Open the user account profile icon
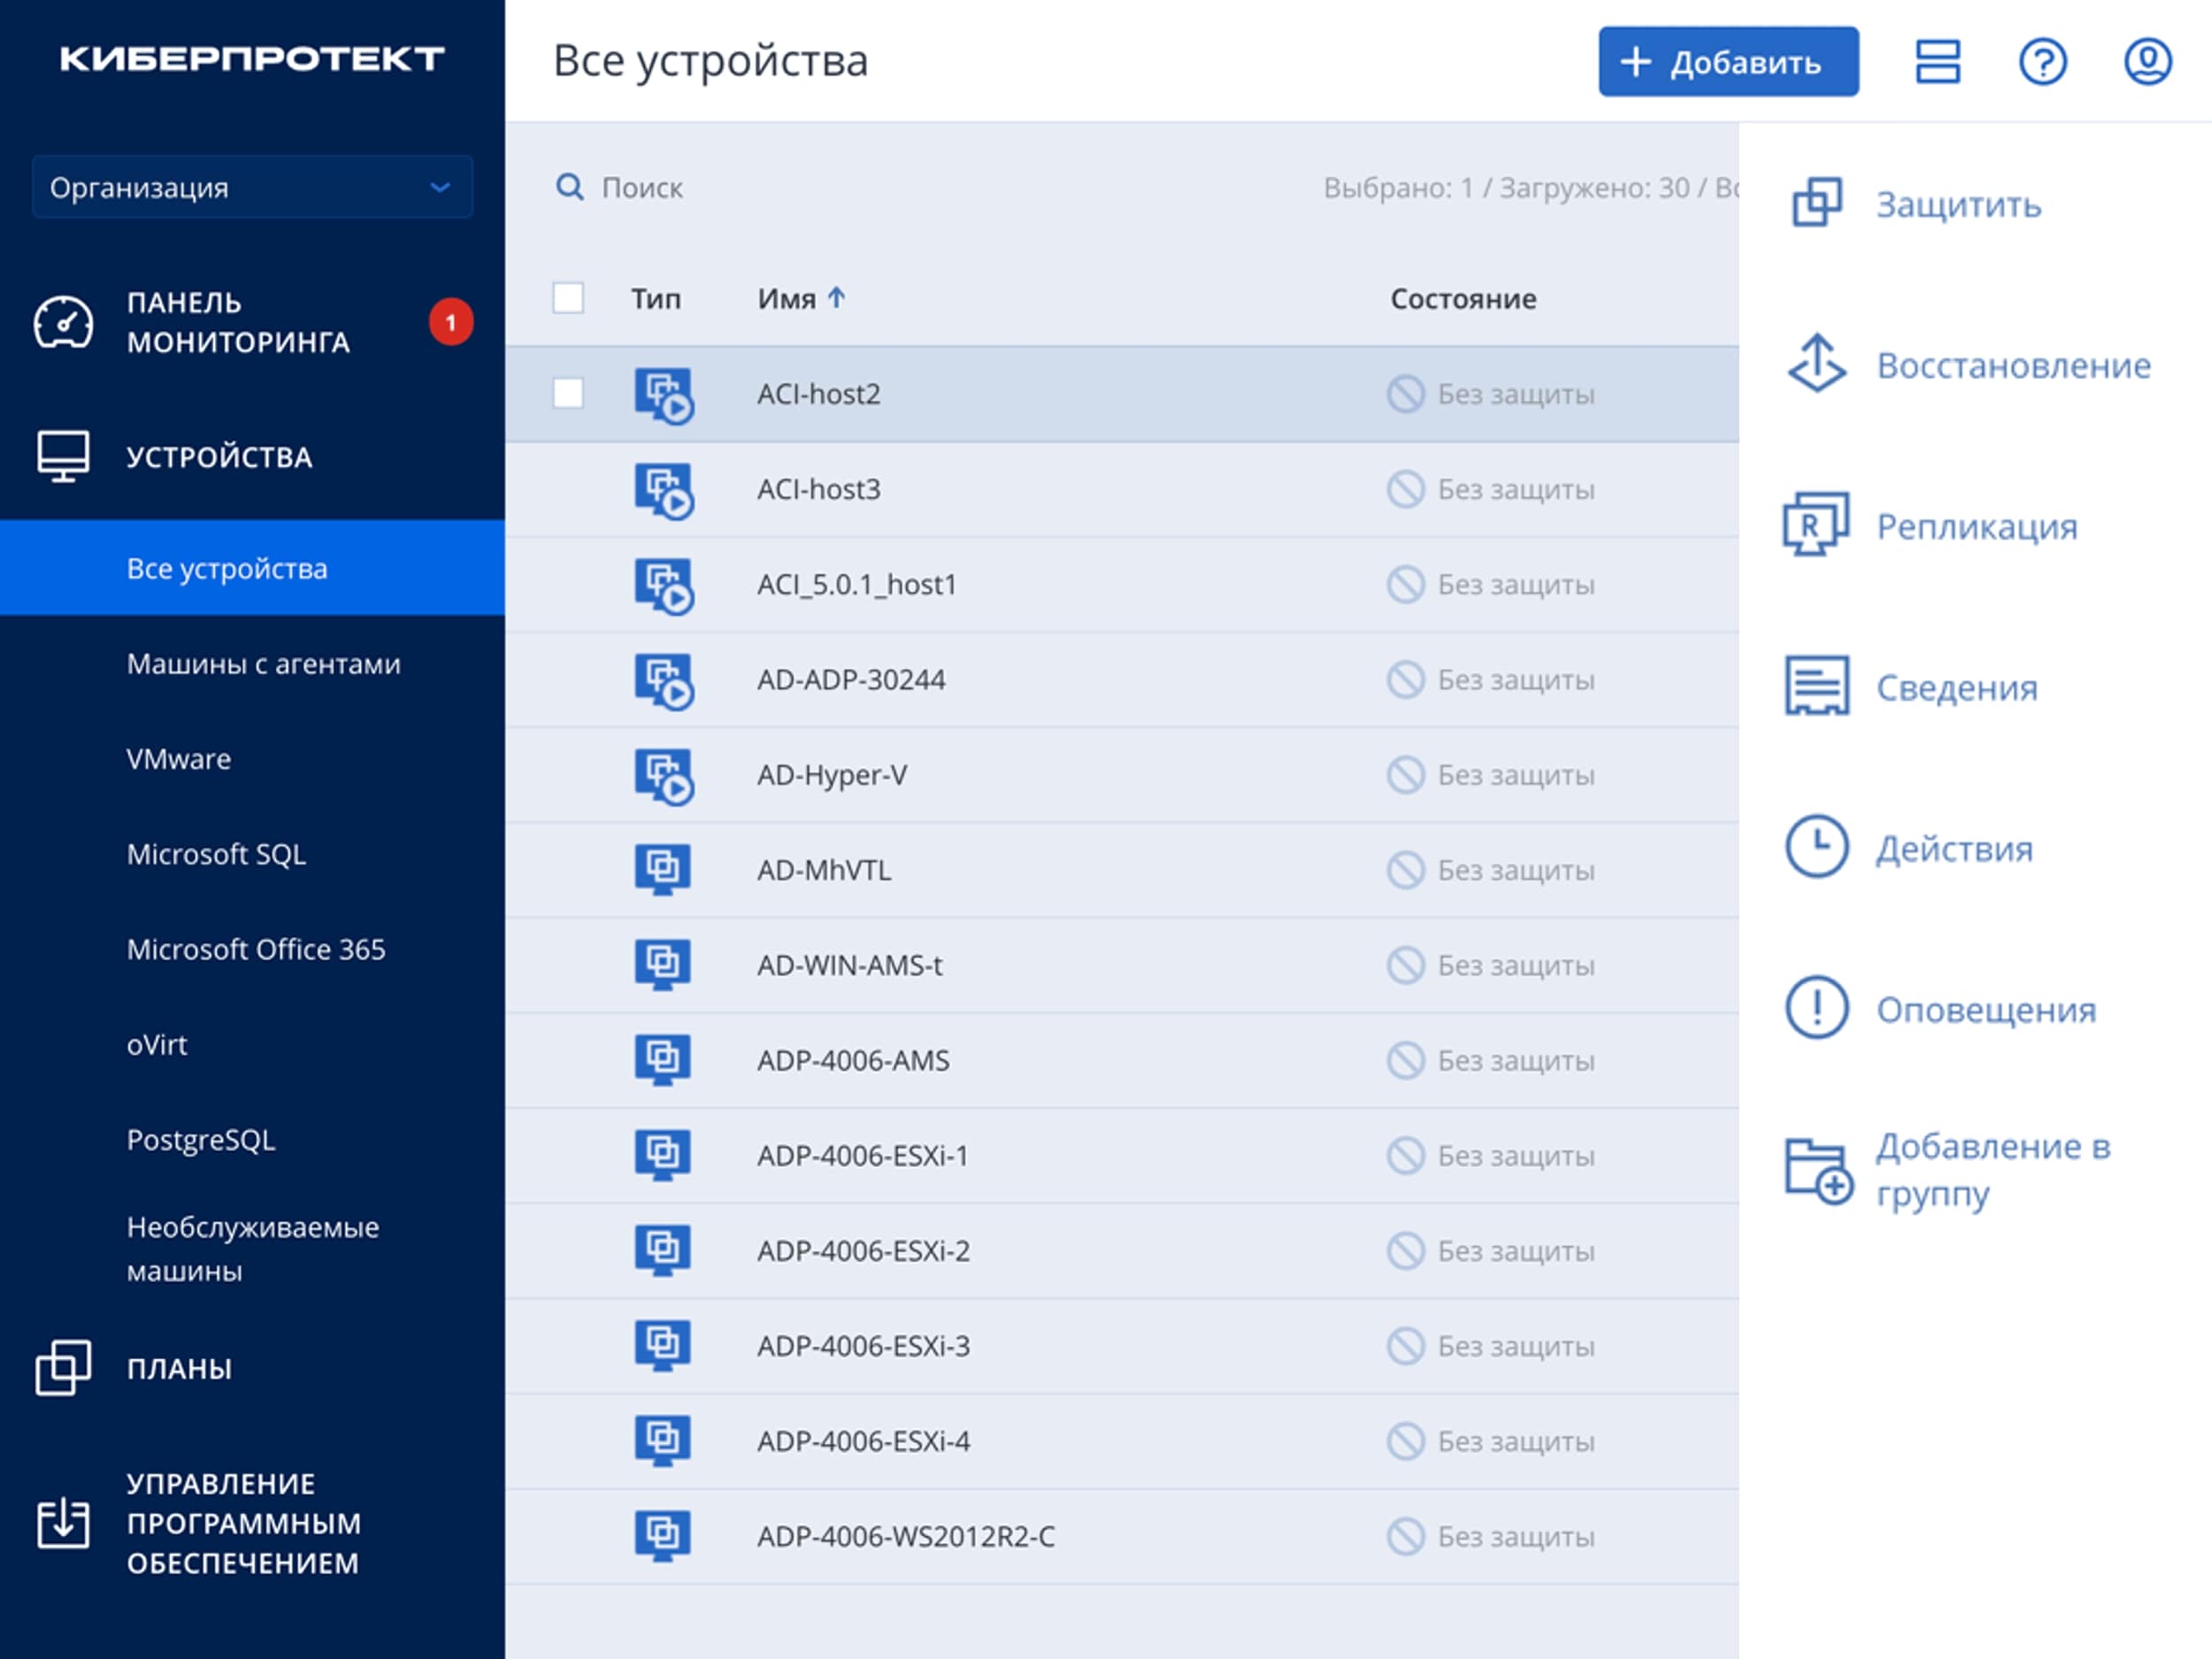The height and width of the screenshot is (1659, 2212). click(2147, 62)
